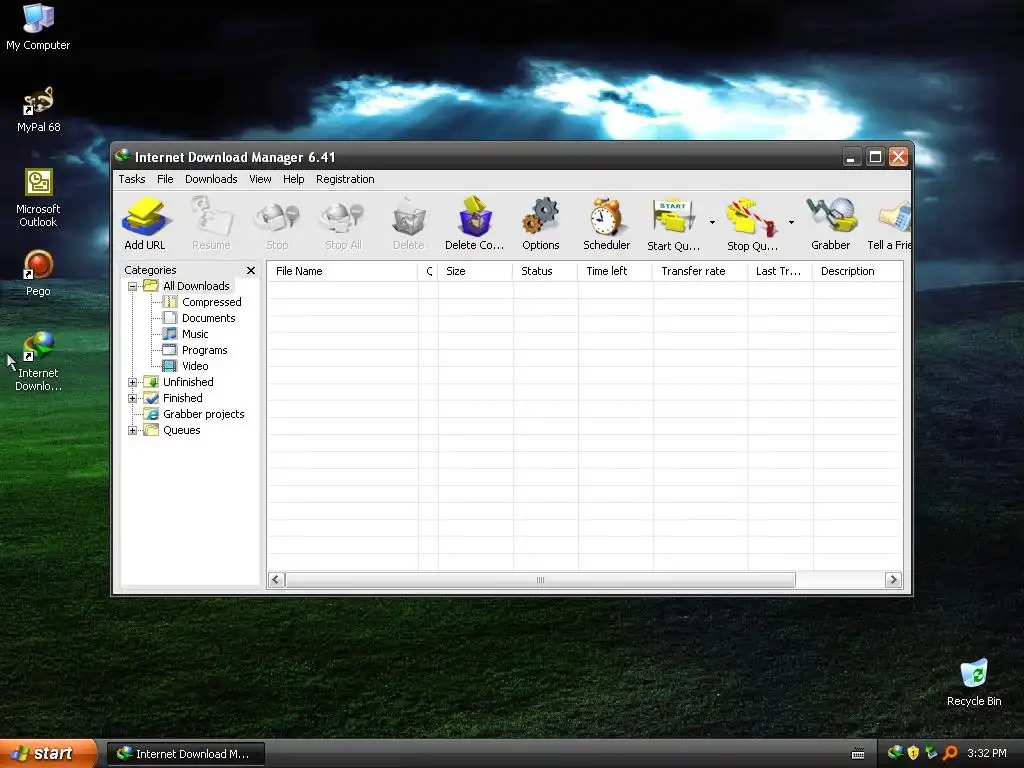Image resolution: width=1024 pixels, height=768 pixels.
Task: Click the network connection tray icon
Action: pyautogui.click(x=931, y=753)
